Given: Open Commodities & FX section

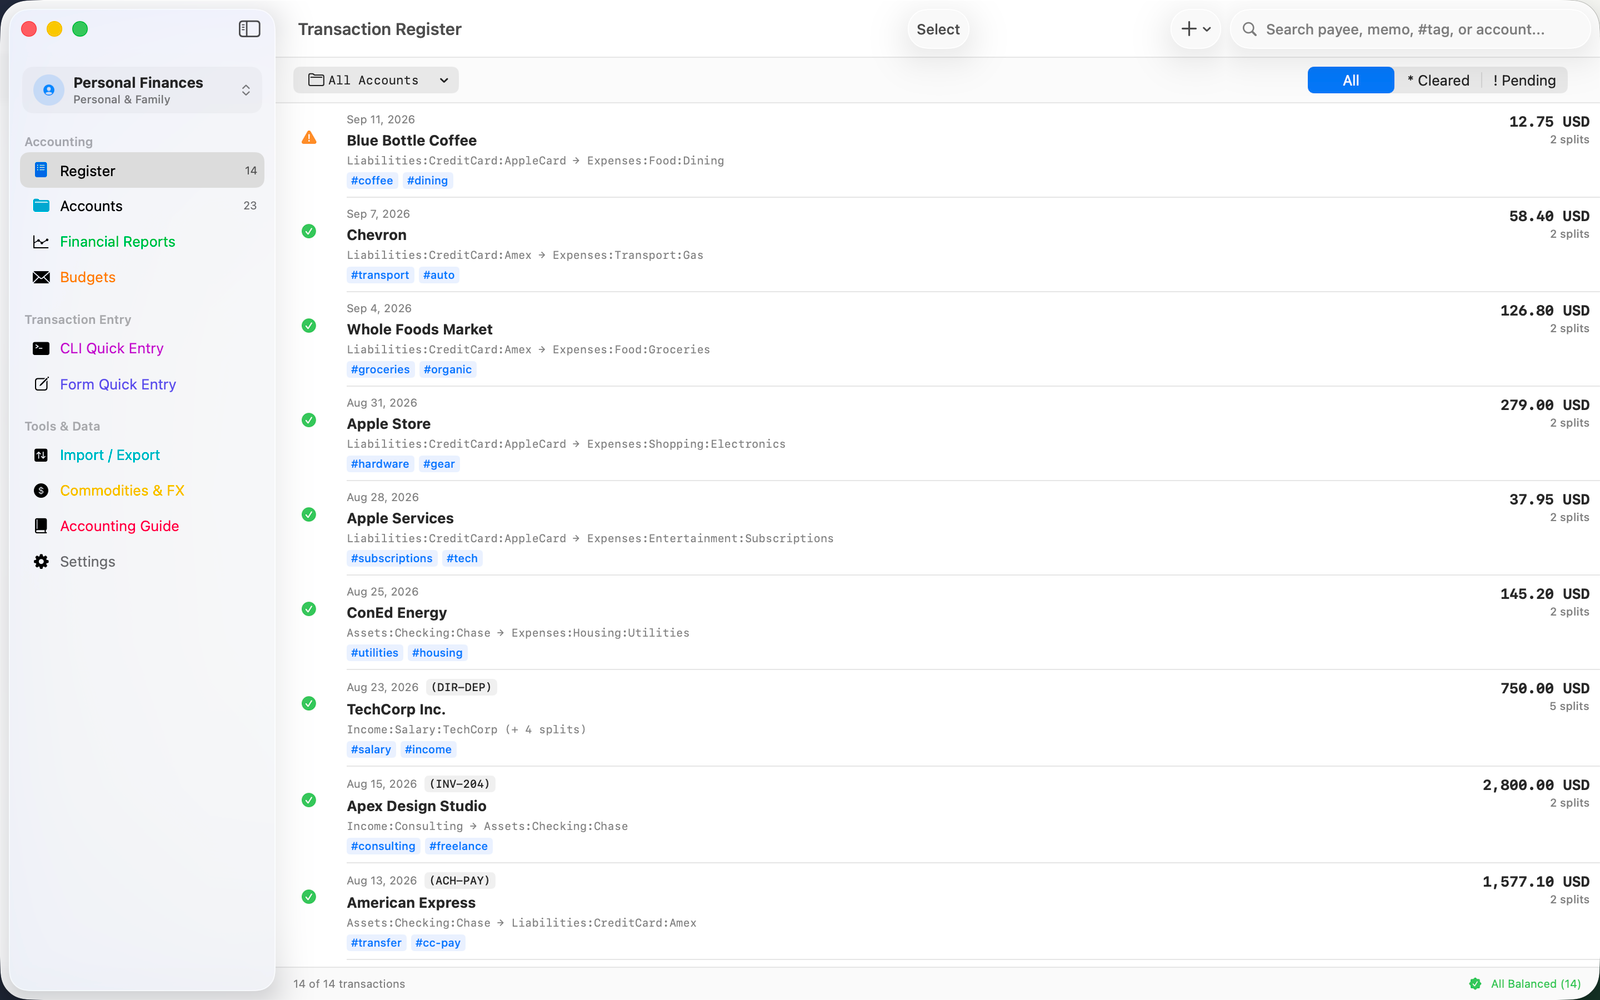Looking at the screenshot, I should tap(142, 491).
